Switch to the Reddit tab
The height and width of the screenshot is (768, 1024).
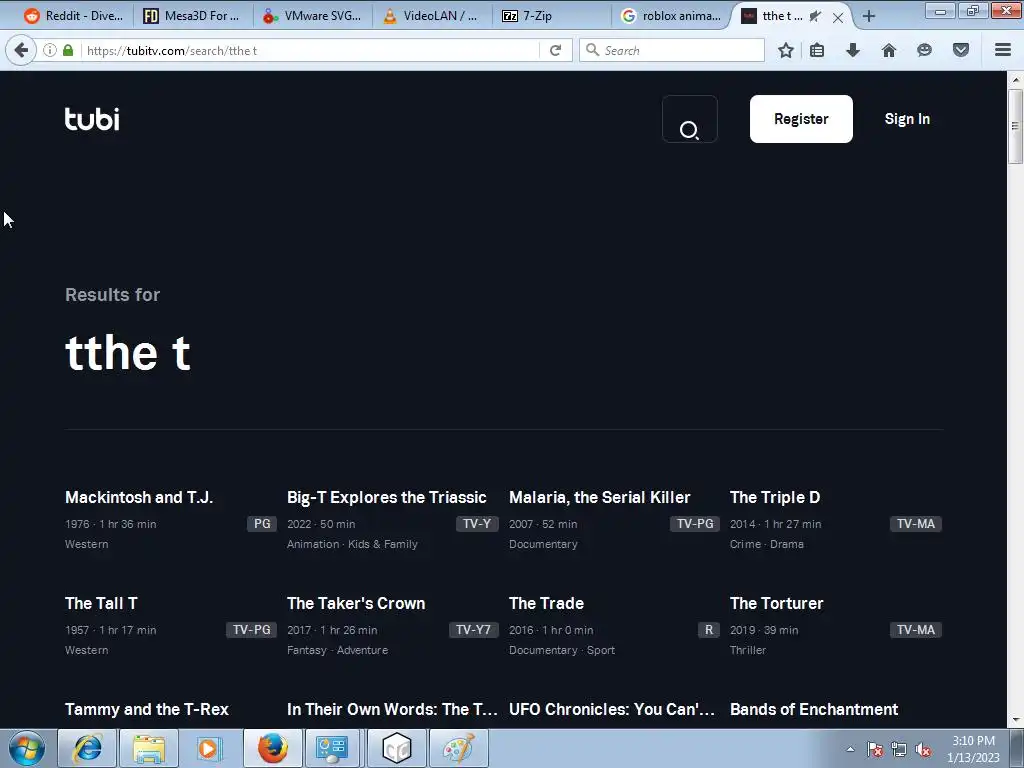pyautogui.click(x=72, y=16)
